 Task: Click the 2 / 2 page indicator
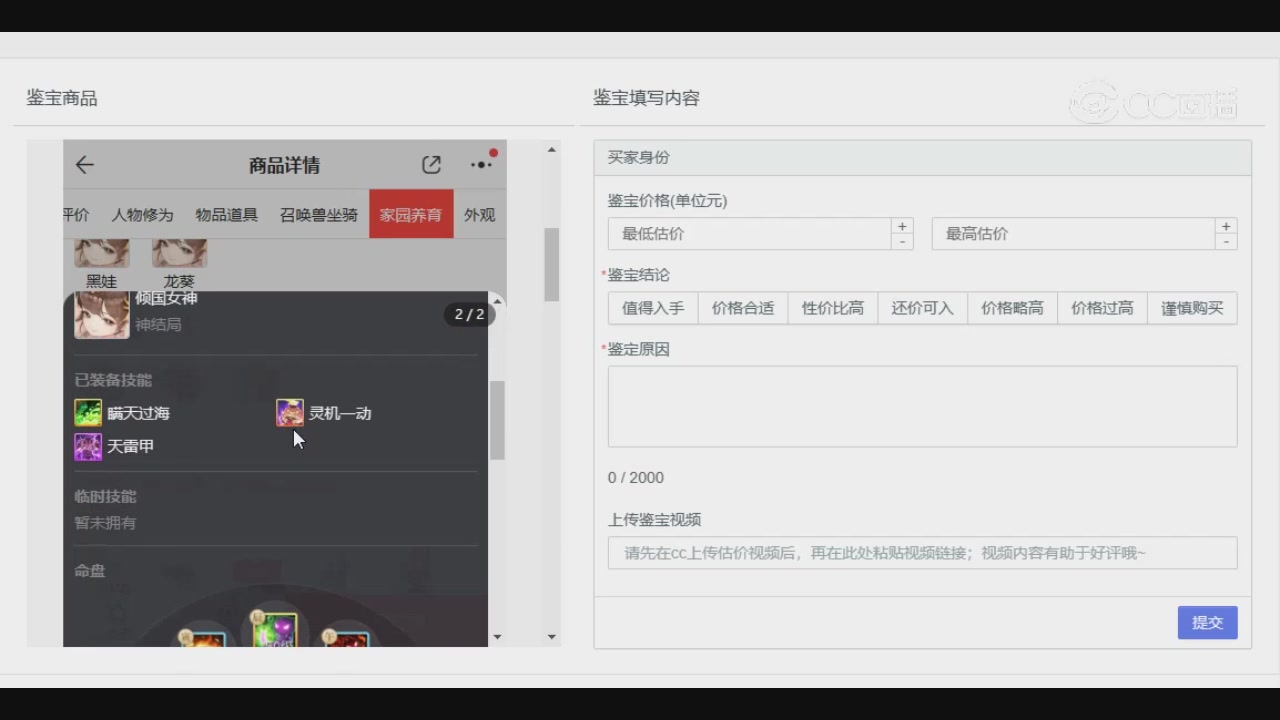tap(470, 314)
